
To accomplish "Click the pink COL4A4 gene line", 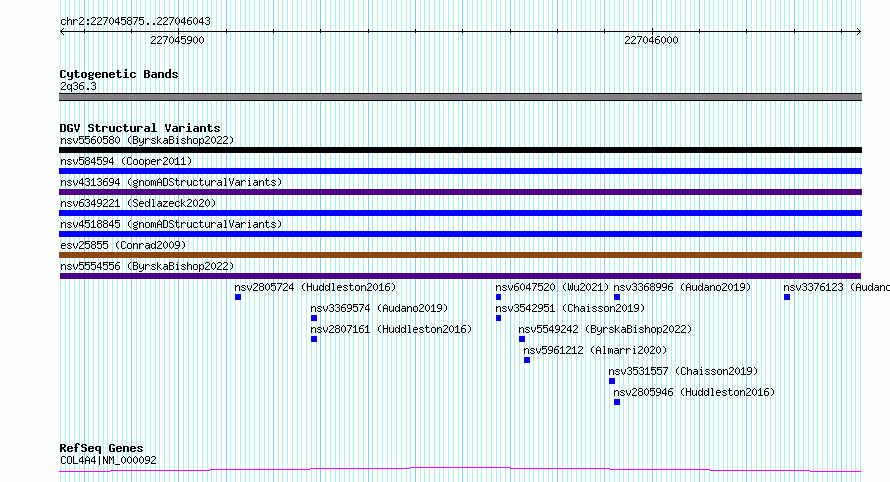I will [460, 469].
